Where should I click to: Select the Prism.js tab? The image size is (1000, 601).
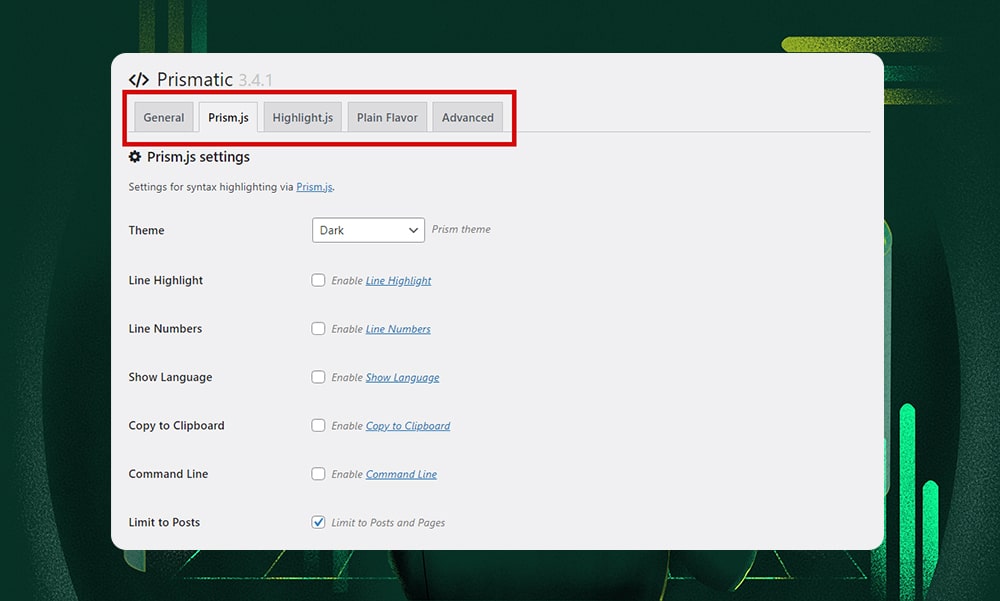227,117
